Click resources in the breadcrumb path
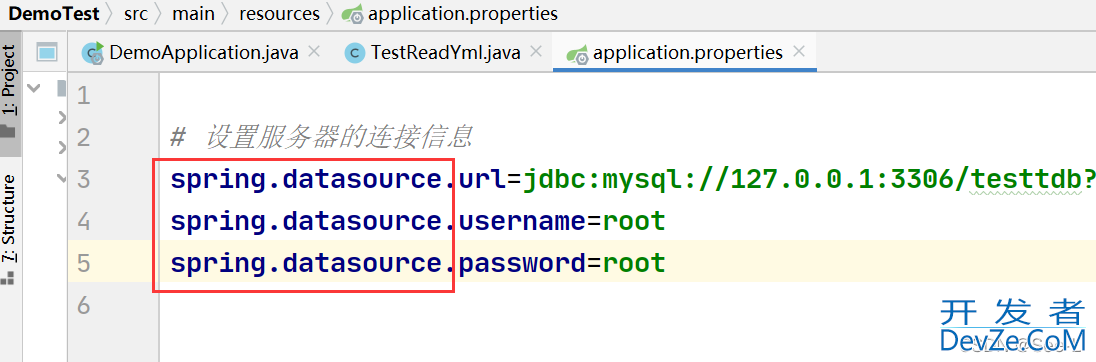The image size is (1096, 362). point(280,13)
